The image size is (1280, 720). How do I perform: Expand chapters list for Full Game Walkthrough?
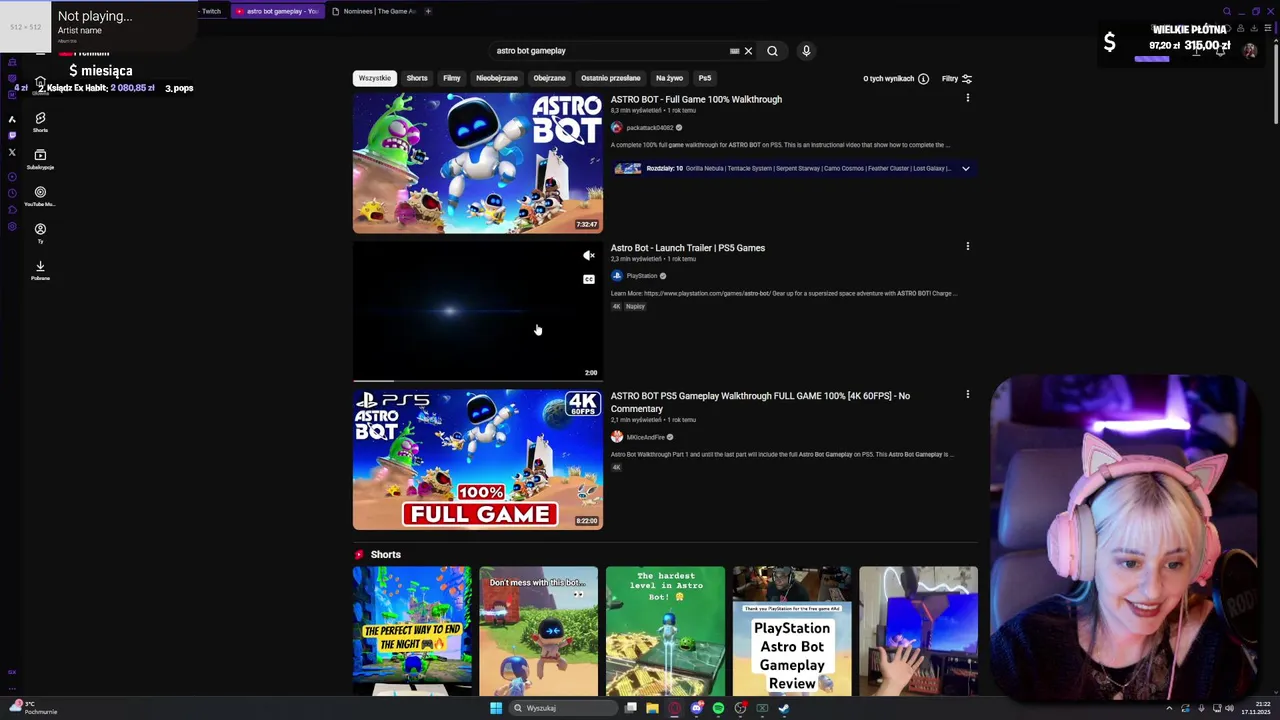point(965,168)
